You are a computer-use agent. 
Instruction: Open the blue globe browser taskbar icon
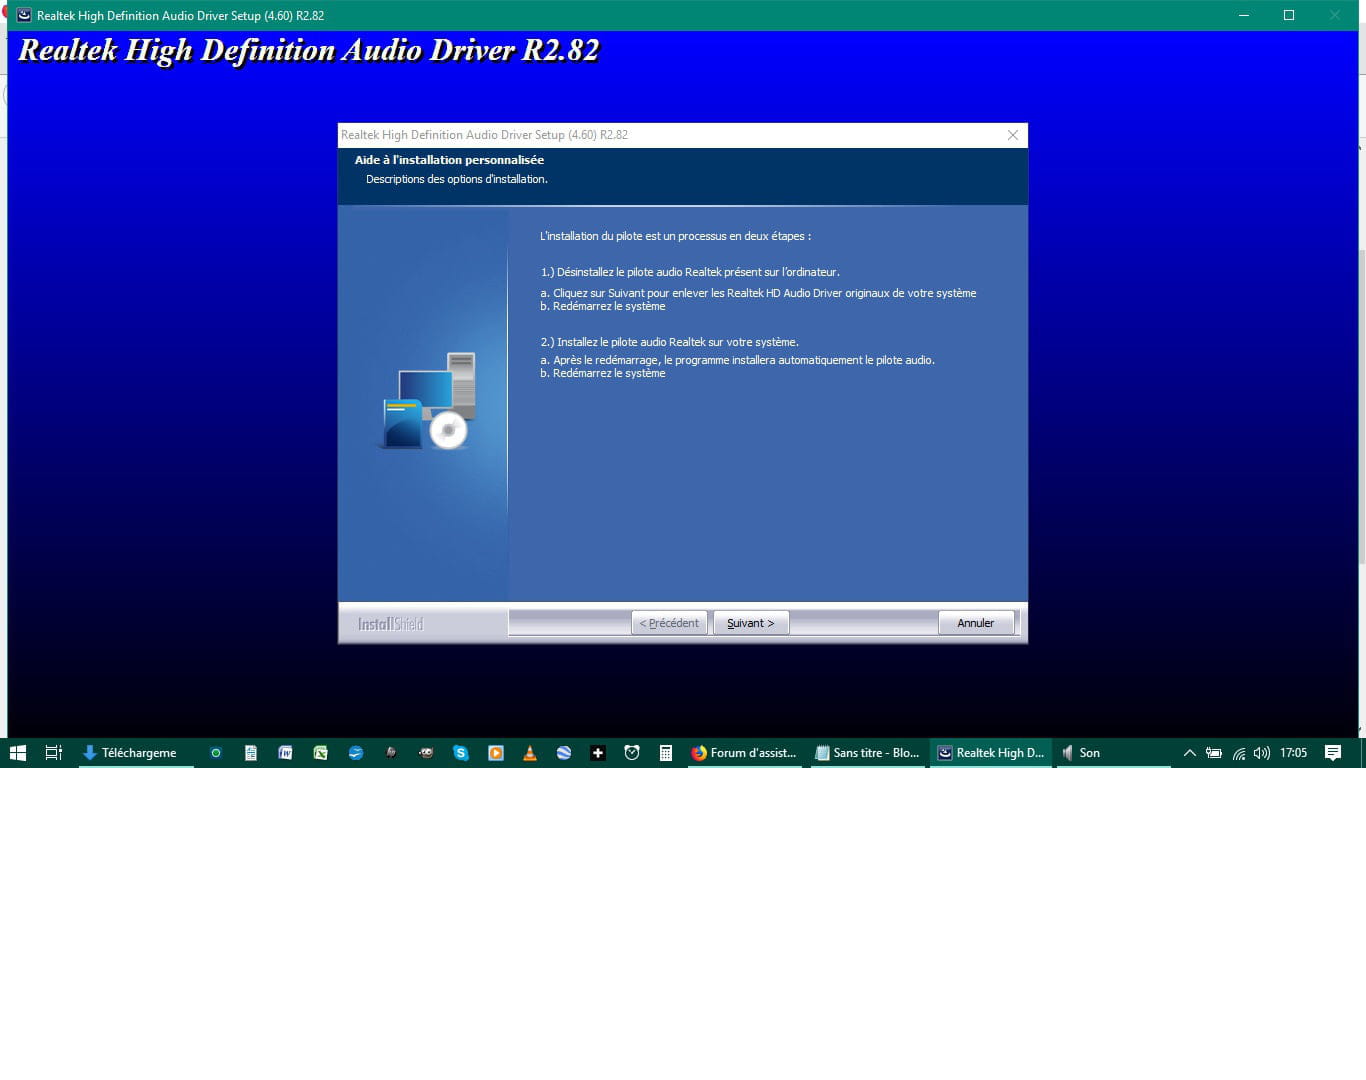pyautogui.click(x=355, y=753)
